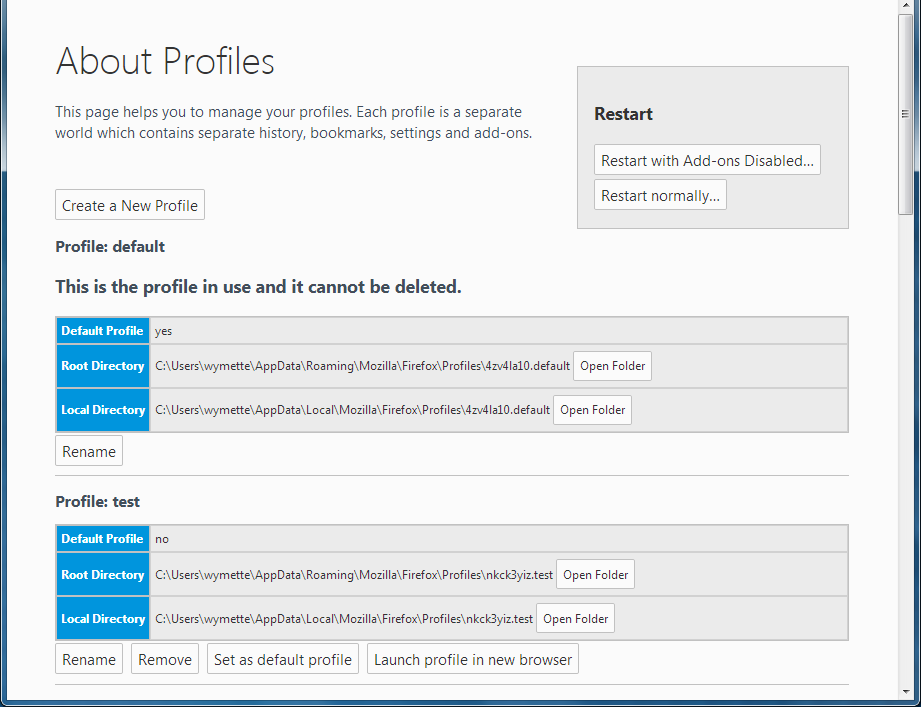Open Folder for default profile Local Directory
Viewport: 921px width, 707px height.
pos(592,410)
